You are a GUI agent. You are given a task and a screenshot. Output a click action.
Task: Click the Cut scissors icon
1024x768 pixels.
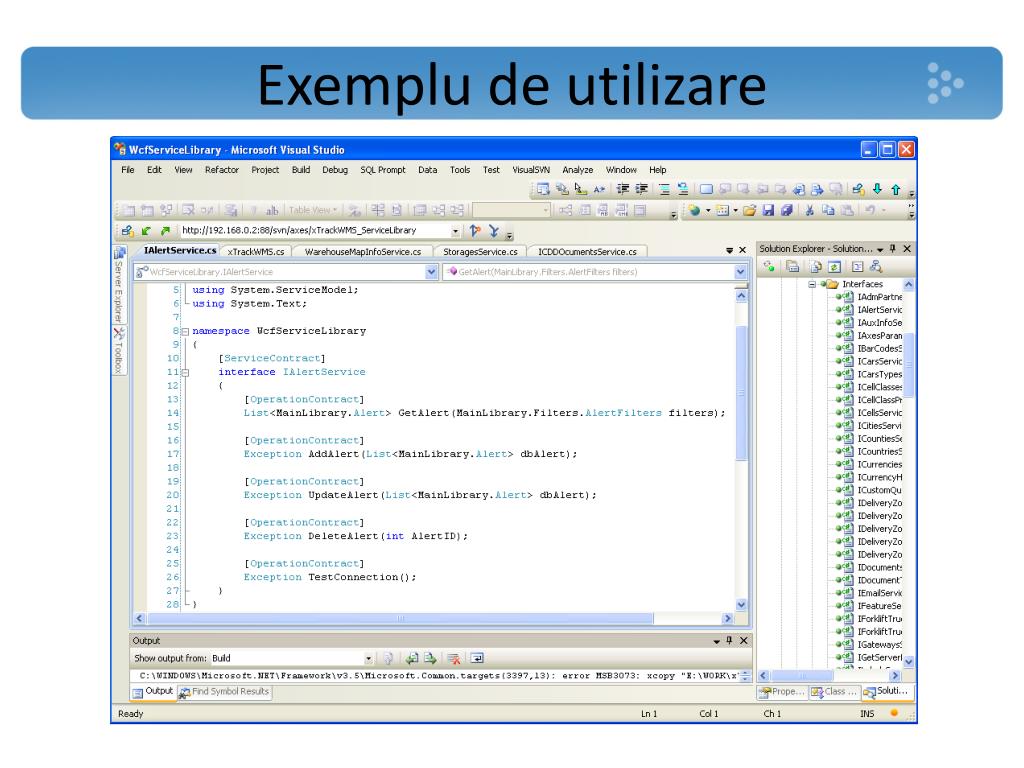point(809,210)
